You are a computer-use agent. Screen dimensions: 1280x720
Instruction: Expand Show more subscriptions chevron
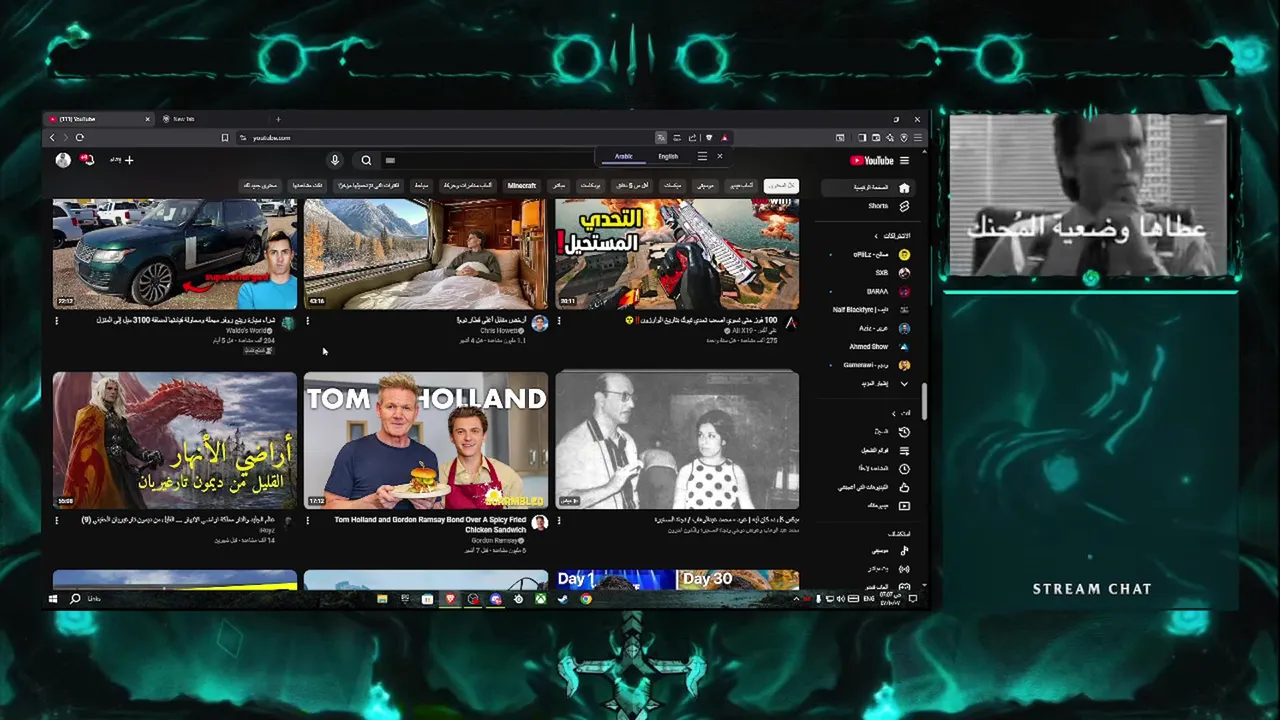[904, 384]
